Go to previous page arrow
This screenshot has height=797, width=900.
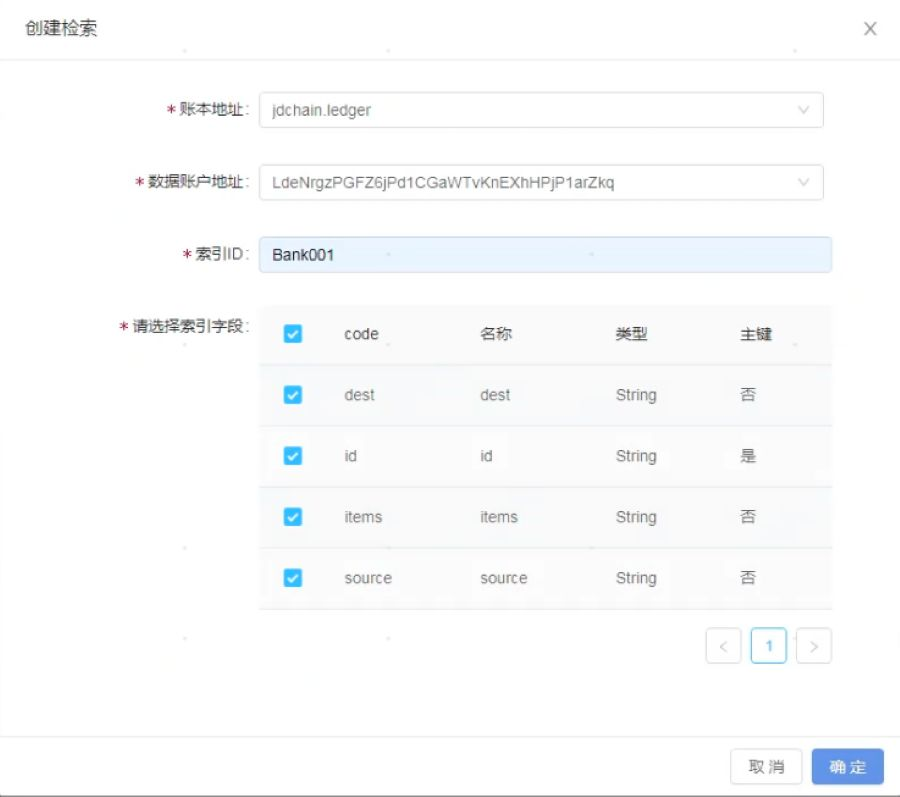coord(723,646)
